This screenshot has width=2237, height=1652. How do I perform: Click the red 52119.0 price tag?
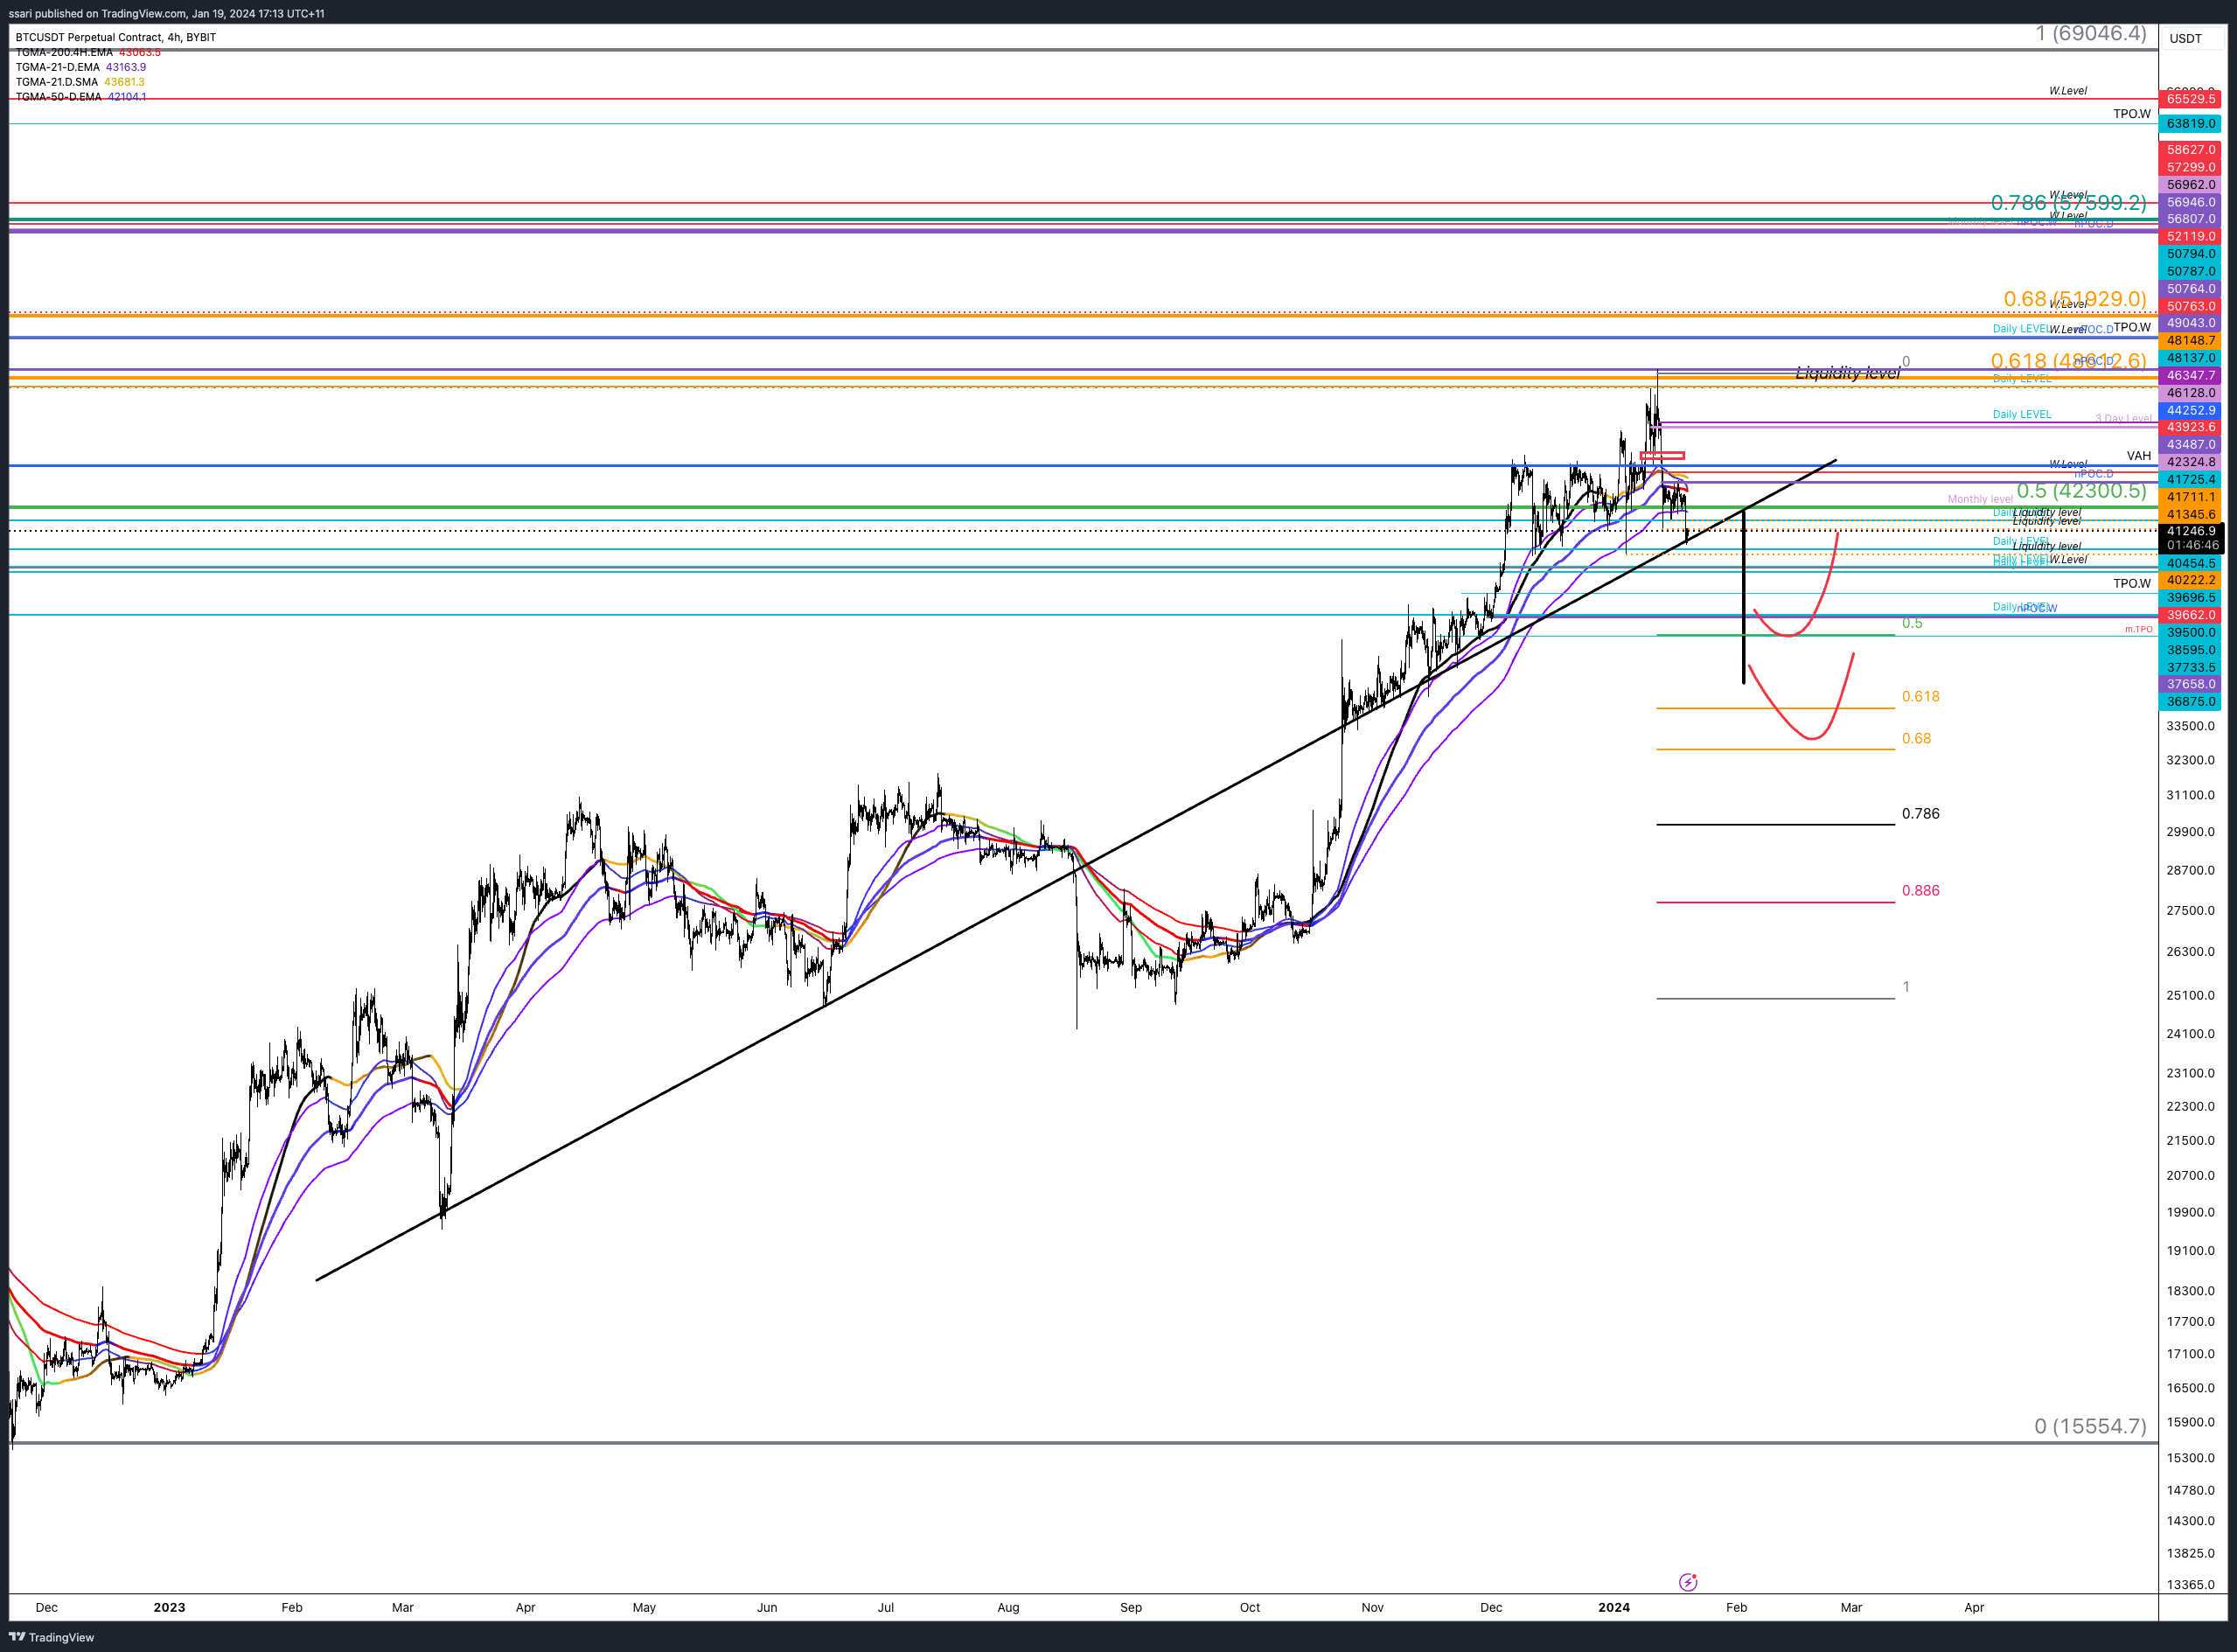2190,237
